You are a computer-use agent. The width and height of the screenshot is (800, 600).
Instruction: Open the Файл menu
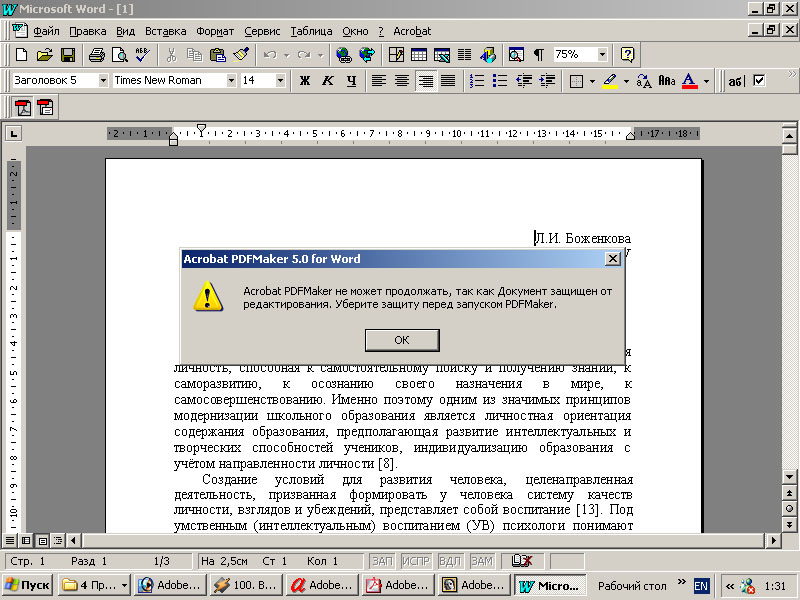tap(46, 31)
